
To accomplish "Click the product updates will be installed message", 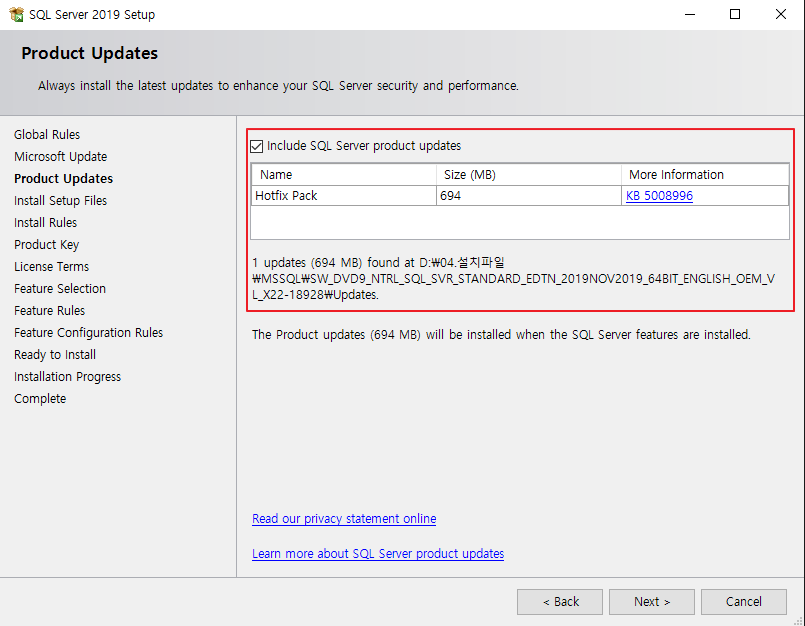I will pos(501,335).
